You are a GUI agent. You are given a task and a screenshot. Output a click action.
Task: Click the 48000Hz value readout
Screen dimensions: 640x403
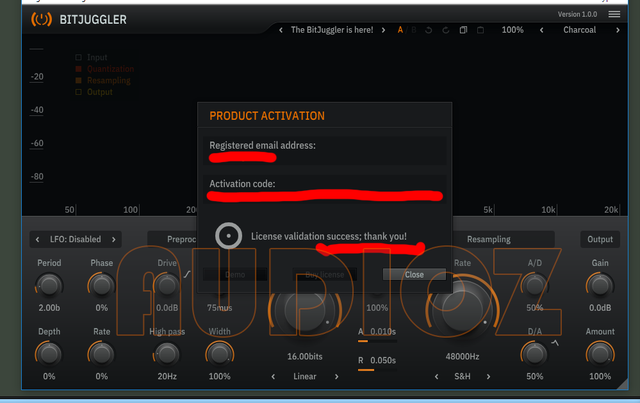point(462,356)
